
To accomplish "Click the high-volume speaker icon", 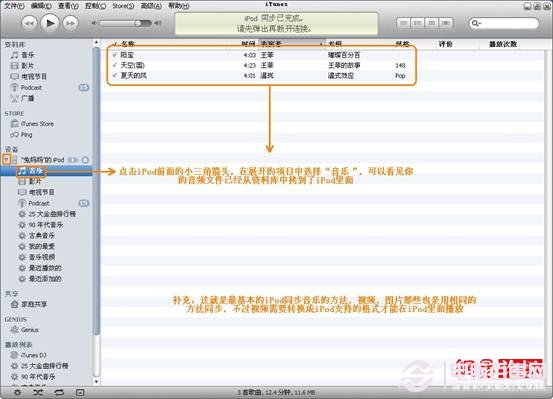I will point(158,23).
